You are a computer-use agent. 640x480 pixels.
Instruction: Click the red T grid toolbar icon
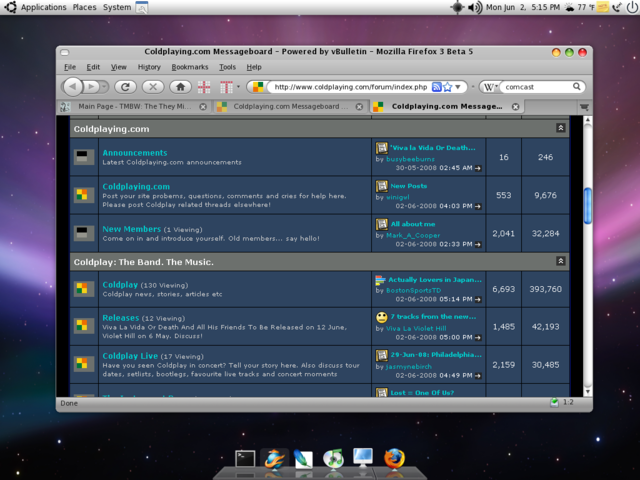point(226,87)
